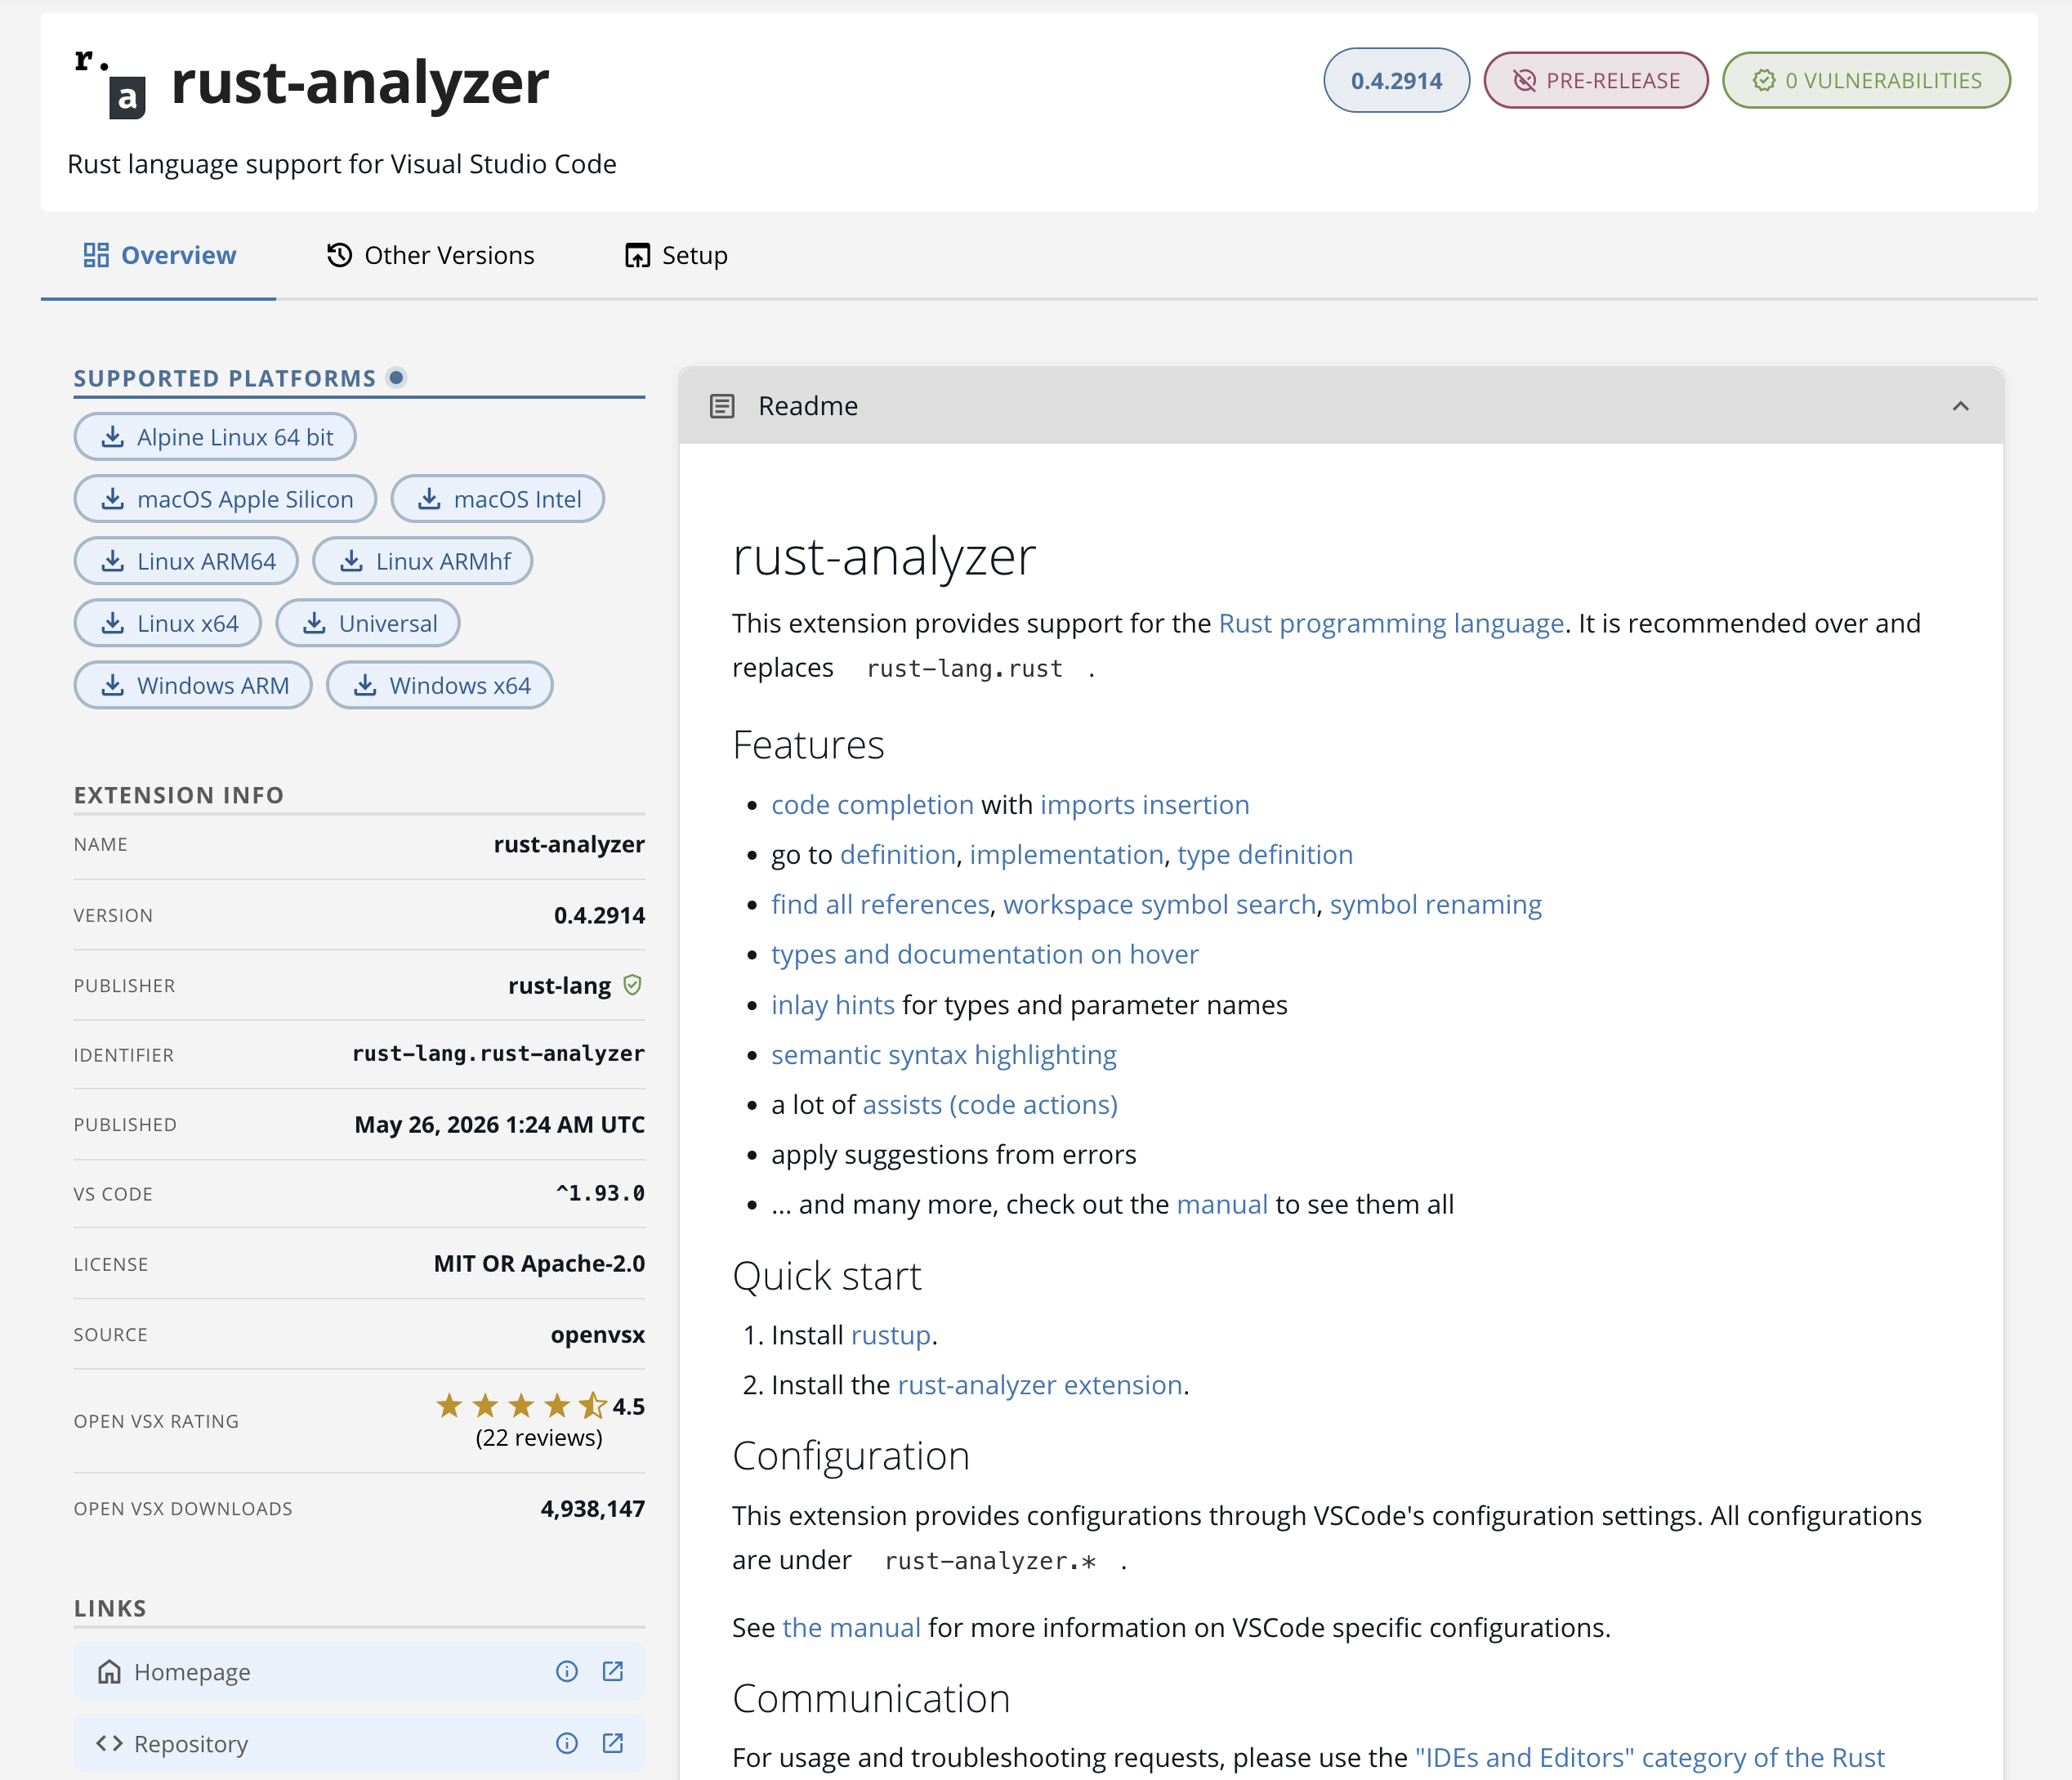Viewport: 2072px width, 1780px height.
Task: Click the MIT OR Apache-2.0 license value
Action: tap(539, 1263)
